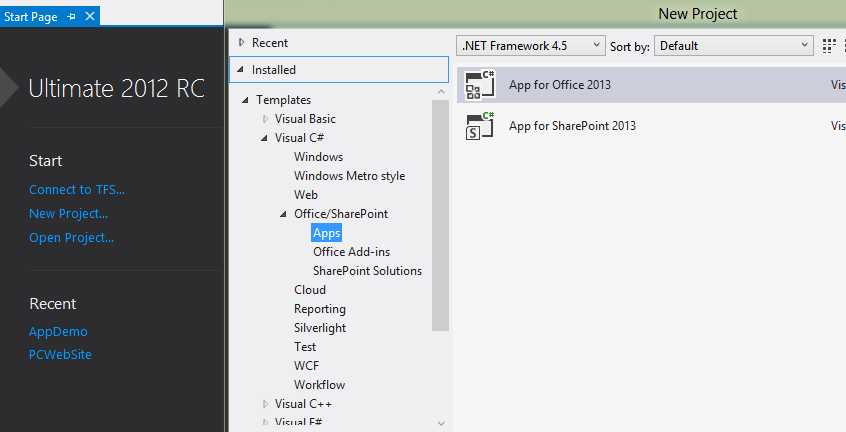Screen dimensions: 846x432
Task: Close the Start Page tab
Action: pyautogui.click(x=90, y=16)
